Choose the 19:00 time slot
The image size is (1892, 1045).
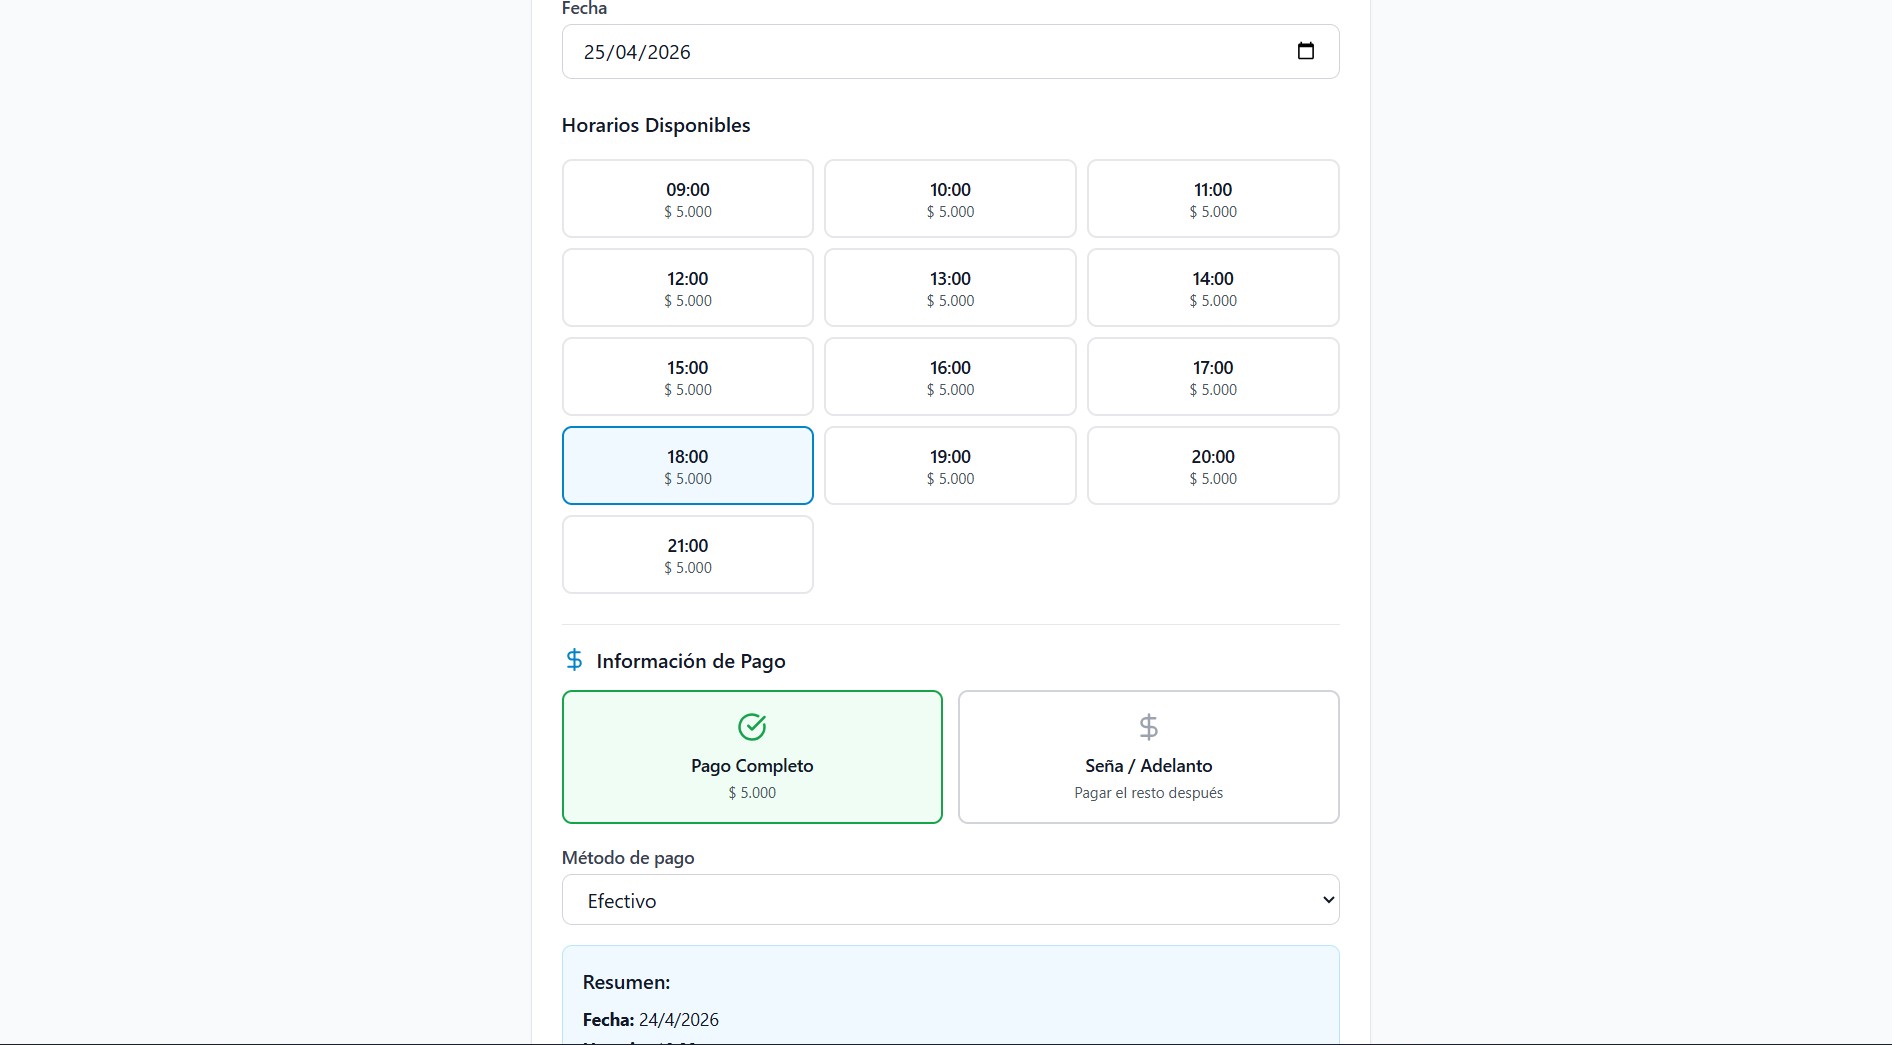(x=950, y=466)
